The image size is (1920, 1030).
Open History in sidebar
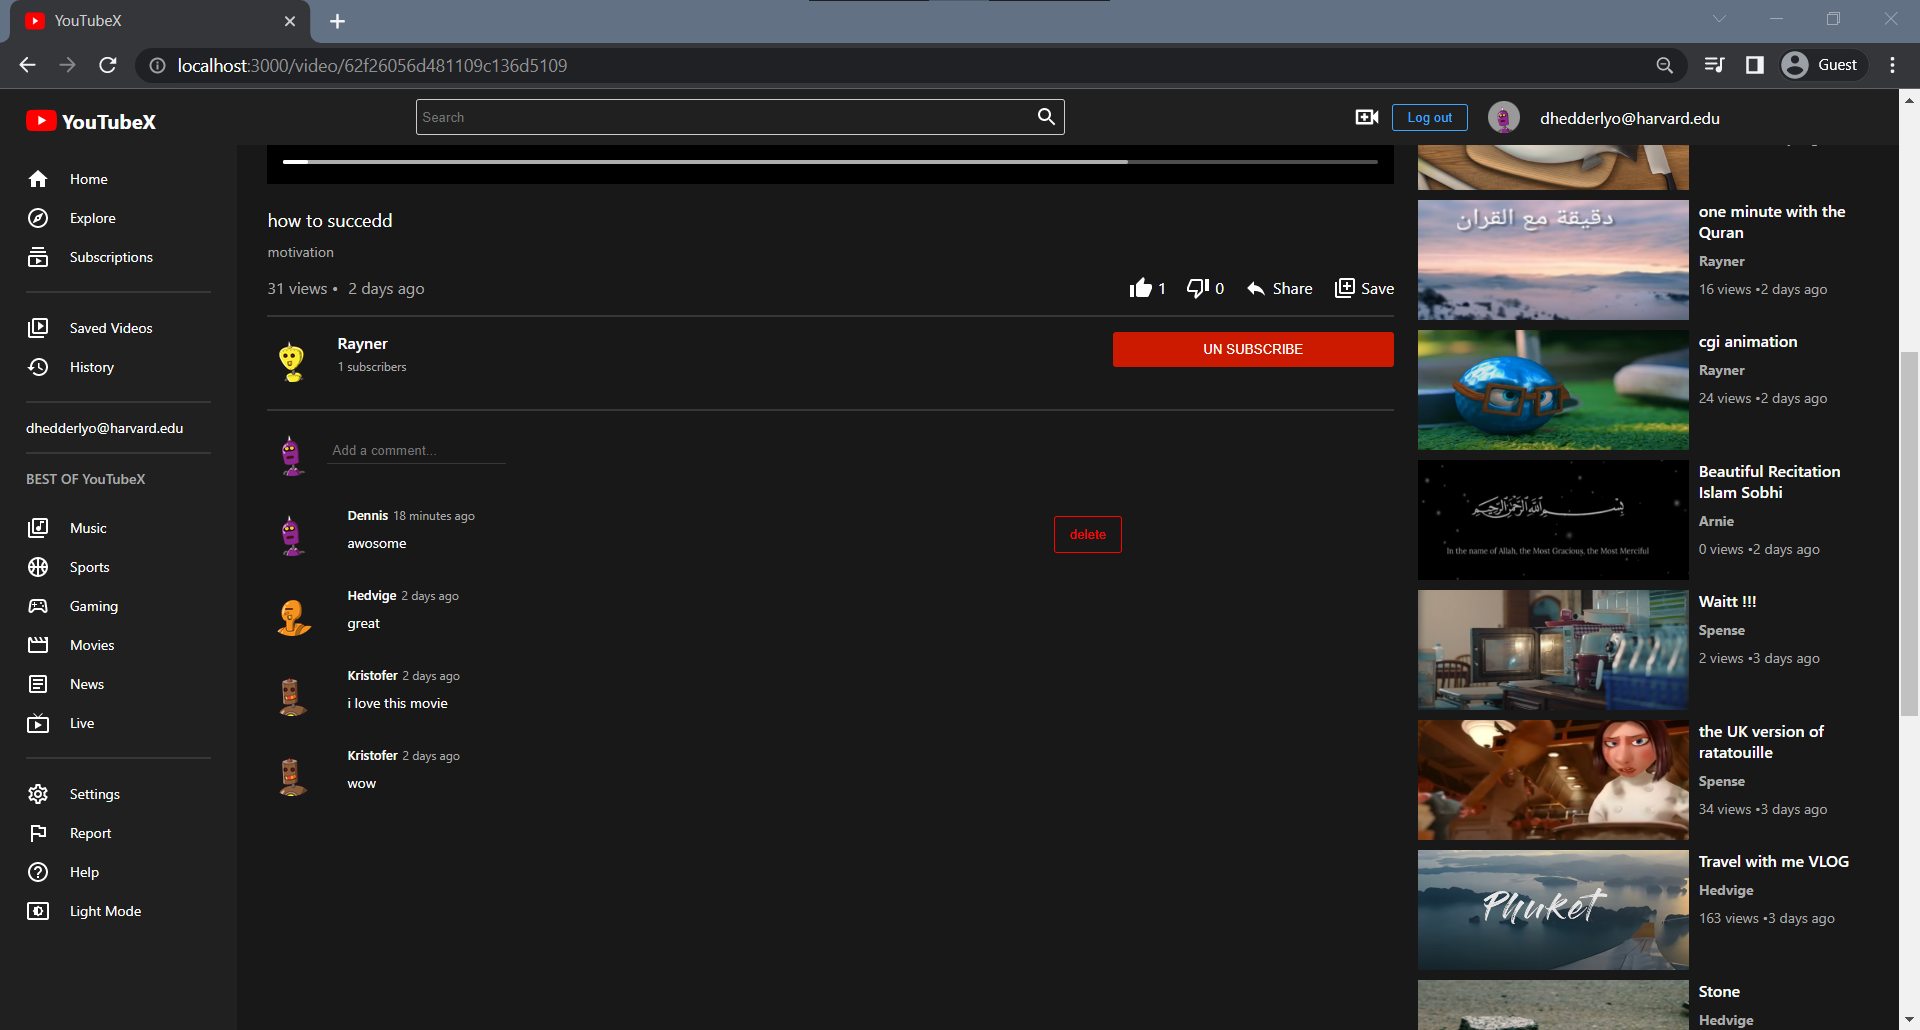click(71, 367)
